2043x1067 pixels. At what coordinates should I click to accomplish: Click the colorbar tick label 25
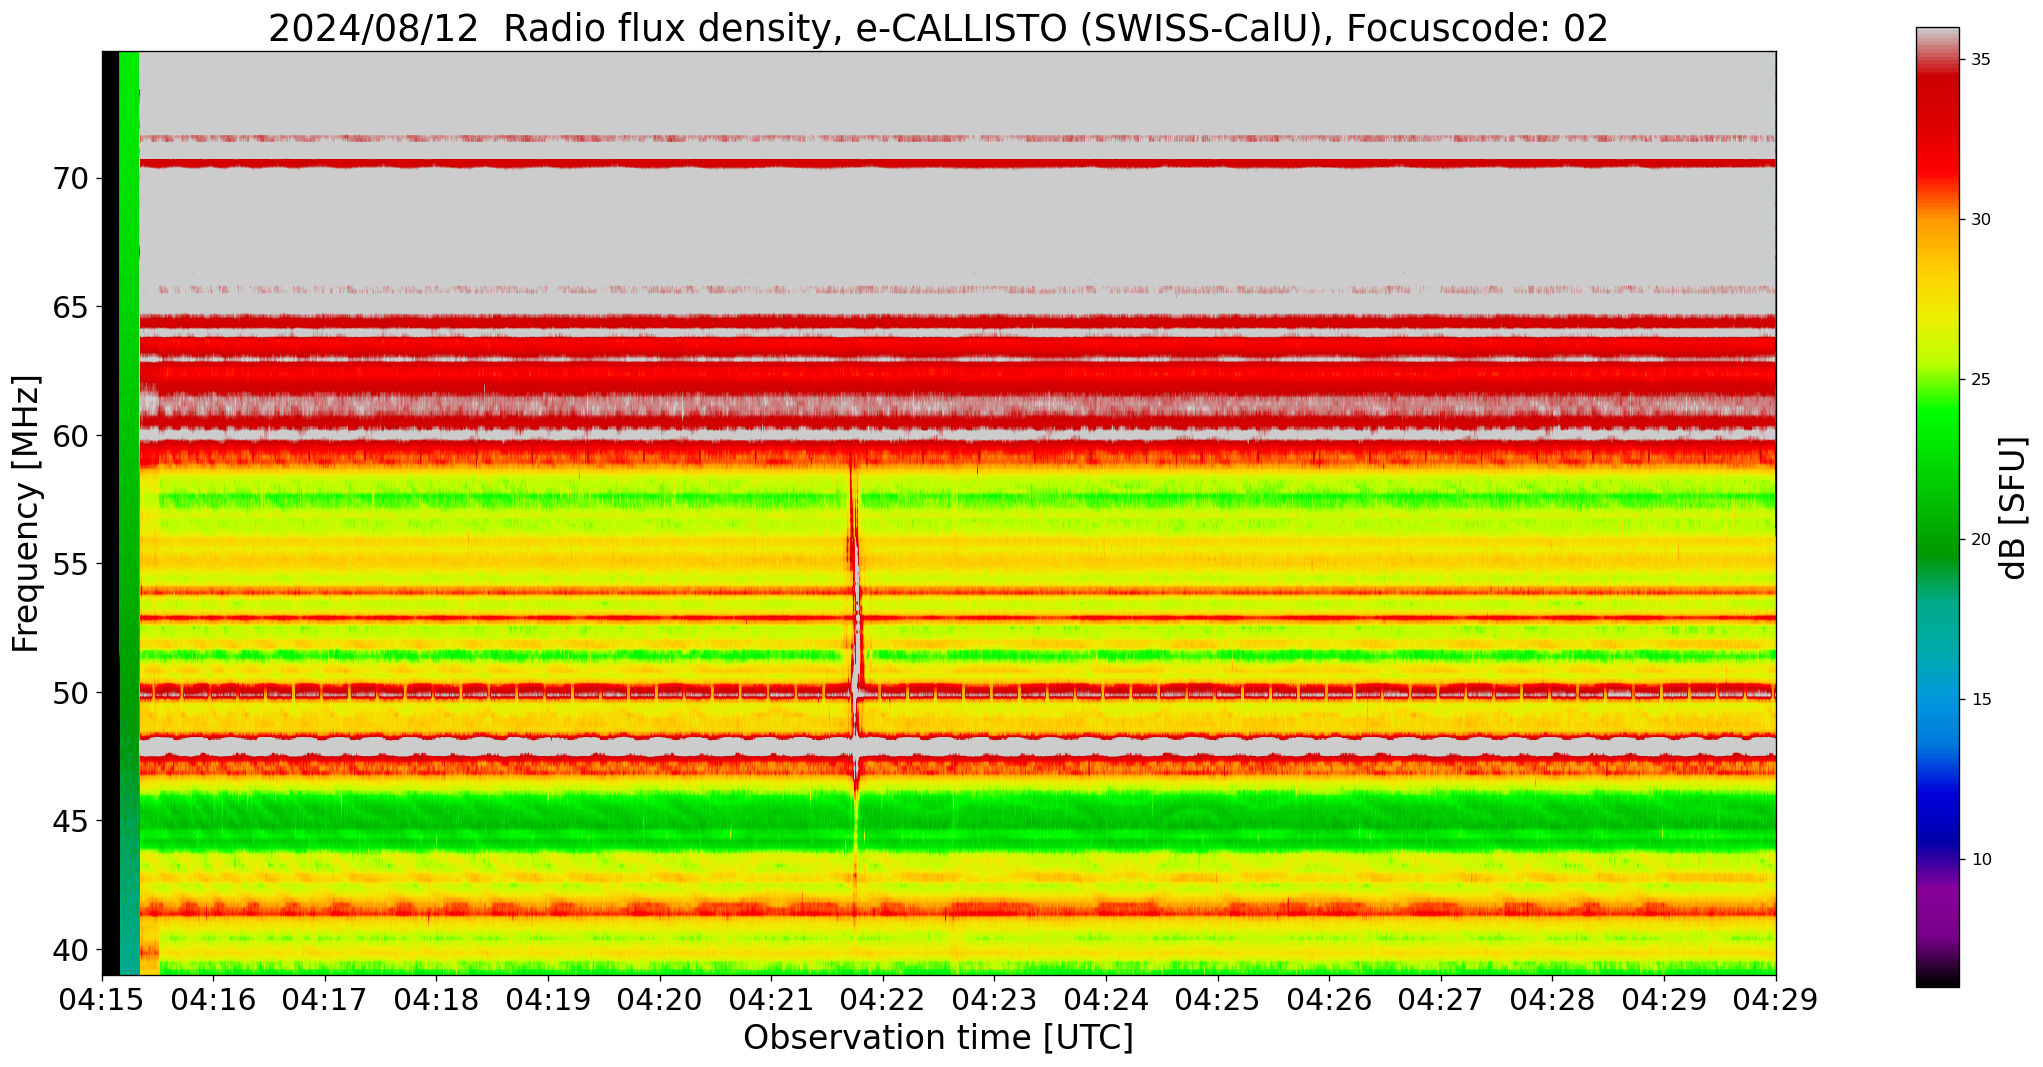(1980, 380)
